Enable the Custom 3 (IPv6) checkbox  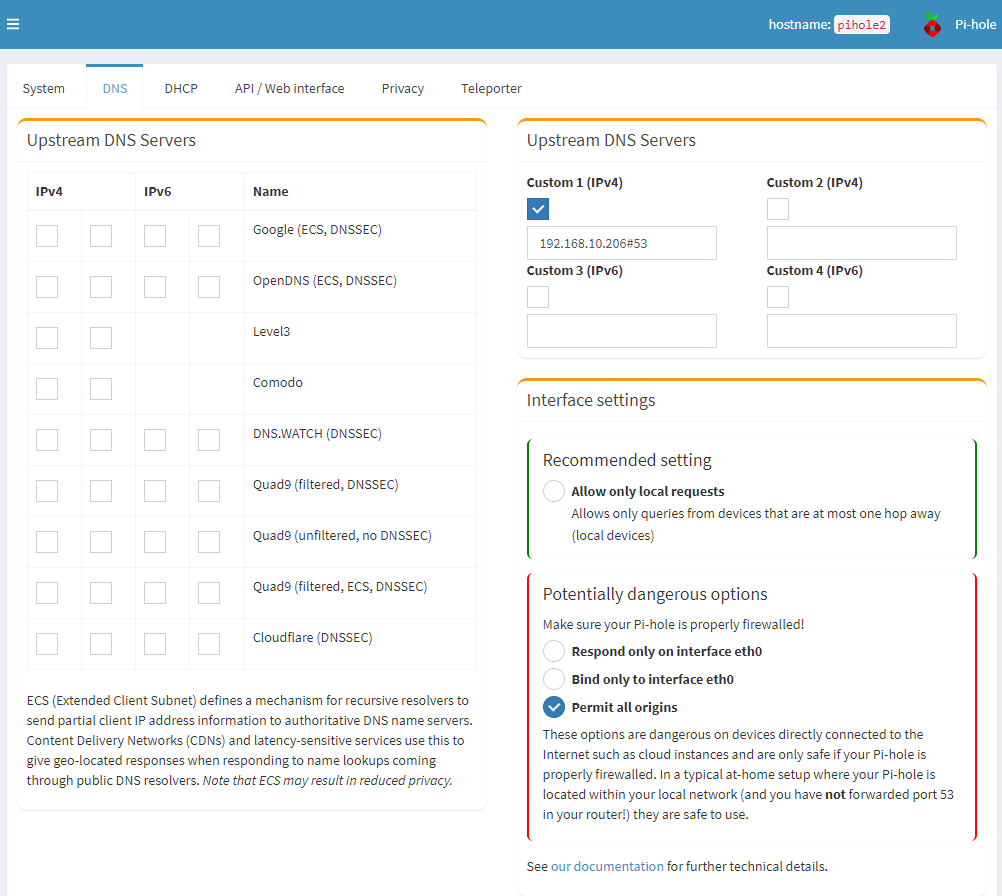tap(538, 297)
